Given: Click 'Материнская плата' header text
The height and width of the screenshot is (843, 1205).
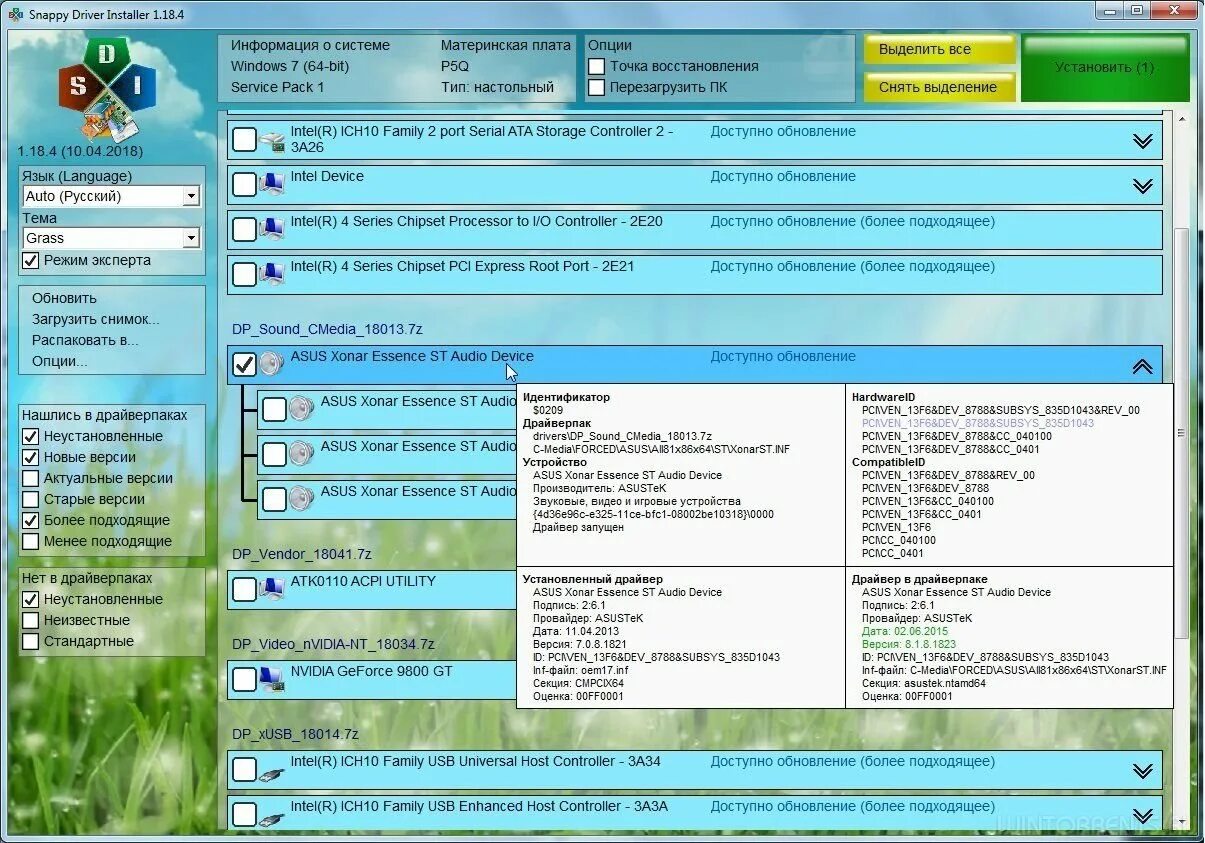Looking at the screenshot, I should point(506,45).
